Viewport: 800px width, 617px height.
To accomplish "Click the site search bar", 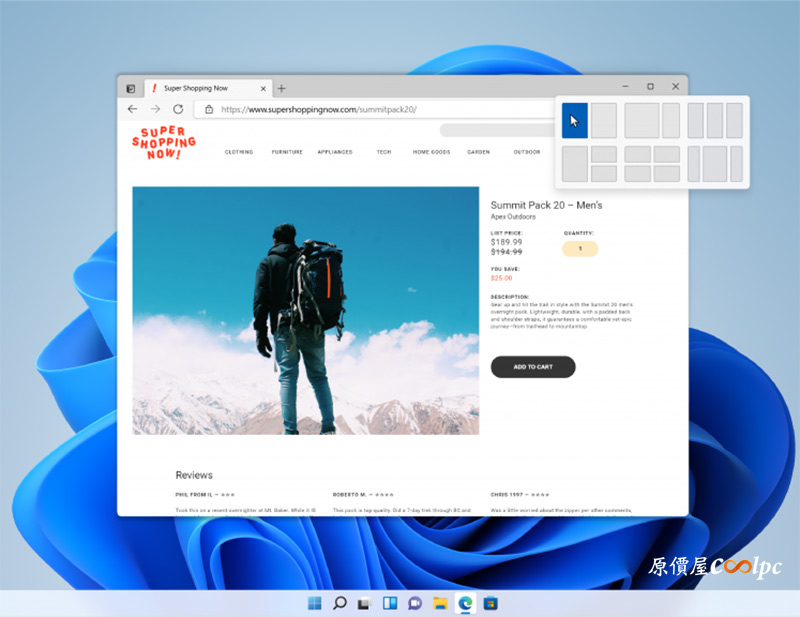I will point(497,130).
